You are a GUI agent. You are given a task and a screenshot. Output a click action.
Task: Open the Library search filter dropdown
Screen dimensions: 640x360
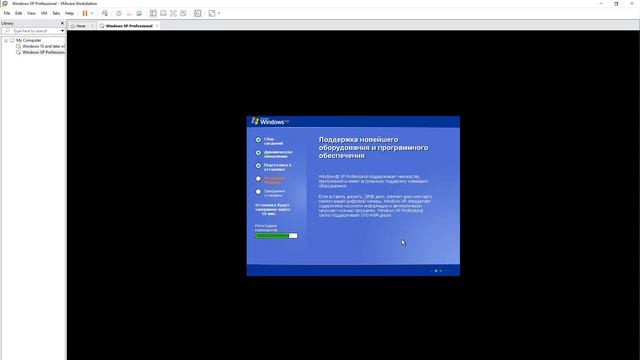[x=62, y=31]
